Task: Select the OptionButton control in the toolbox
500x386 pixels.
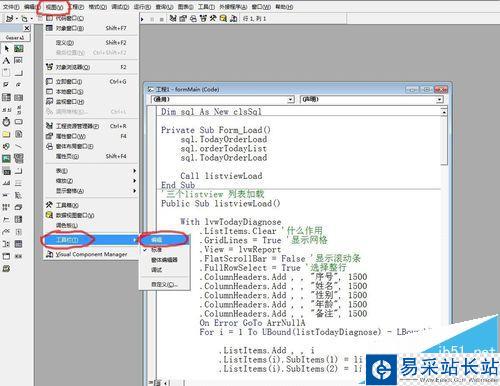Action: pyautogui.click(x=19, y=85)
